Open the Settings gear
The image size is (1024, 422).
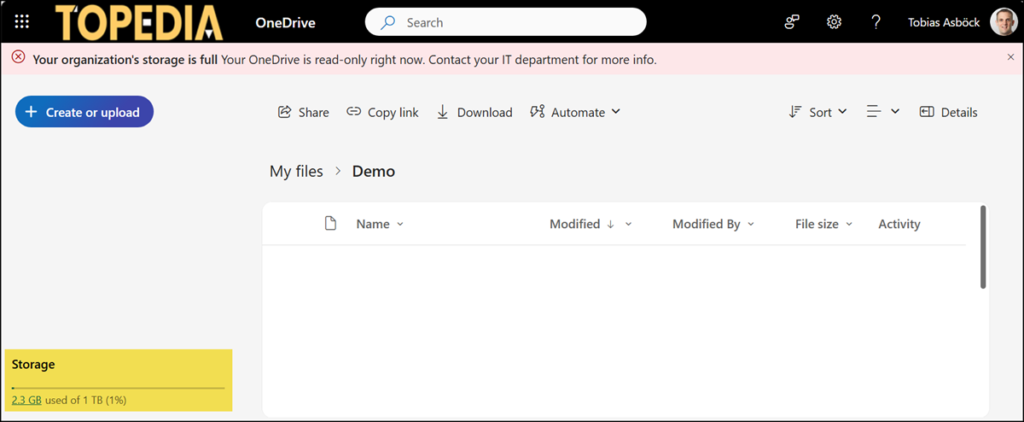coord(834,22)
